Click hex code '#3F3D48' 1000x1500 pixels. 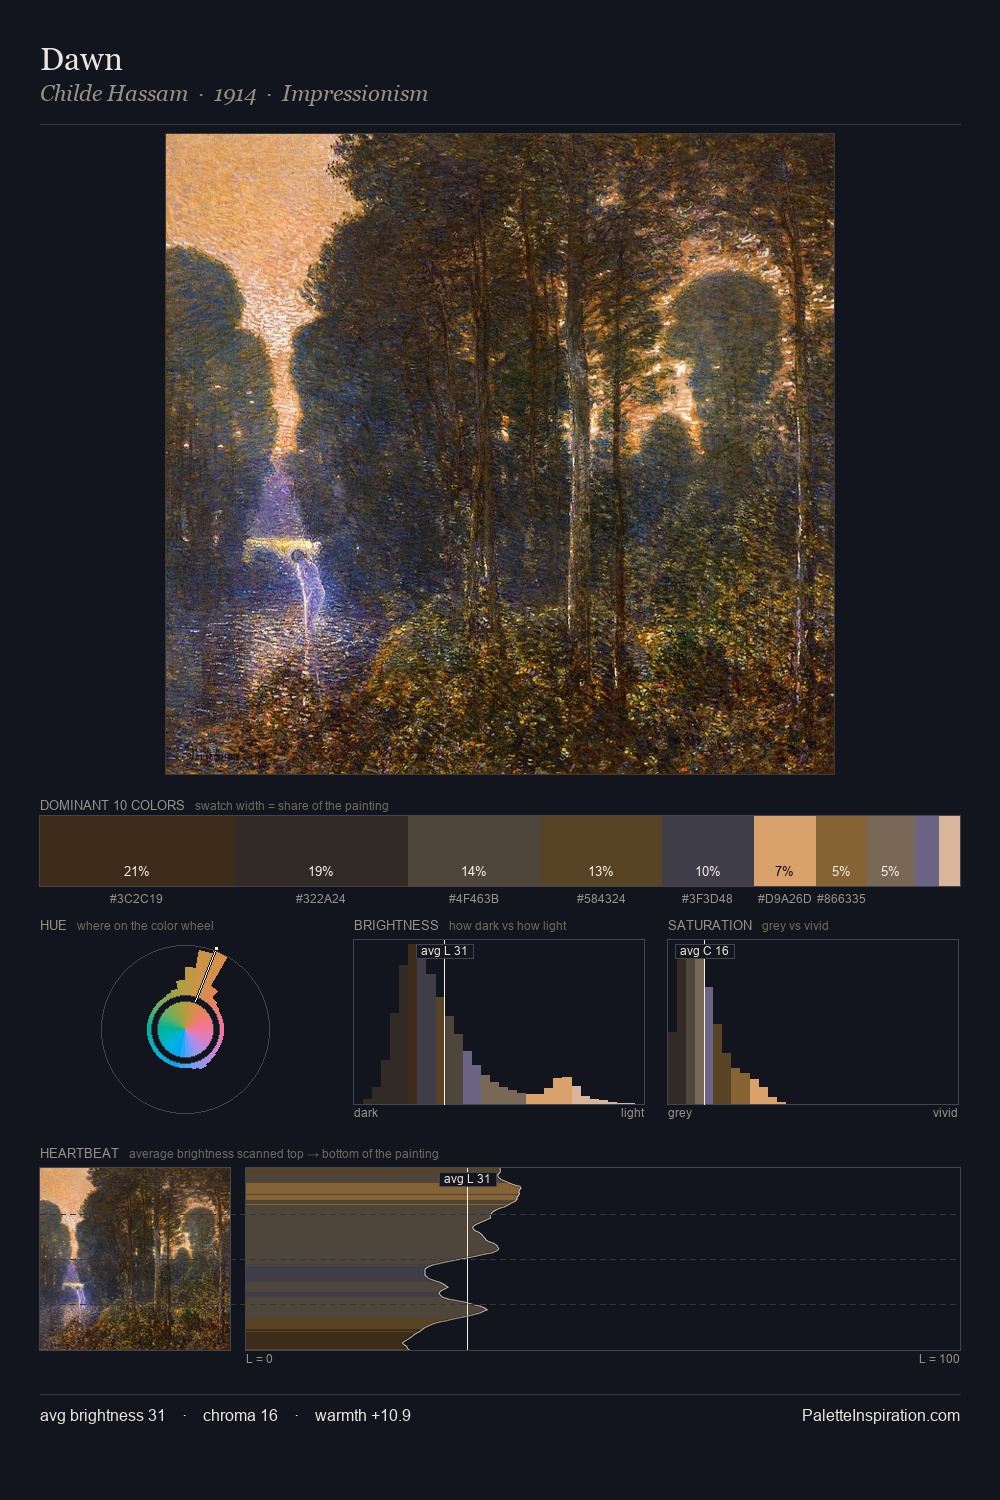coord(707,899)
